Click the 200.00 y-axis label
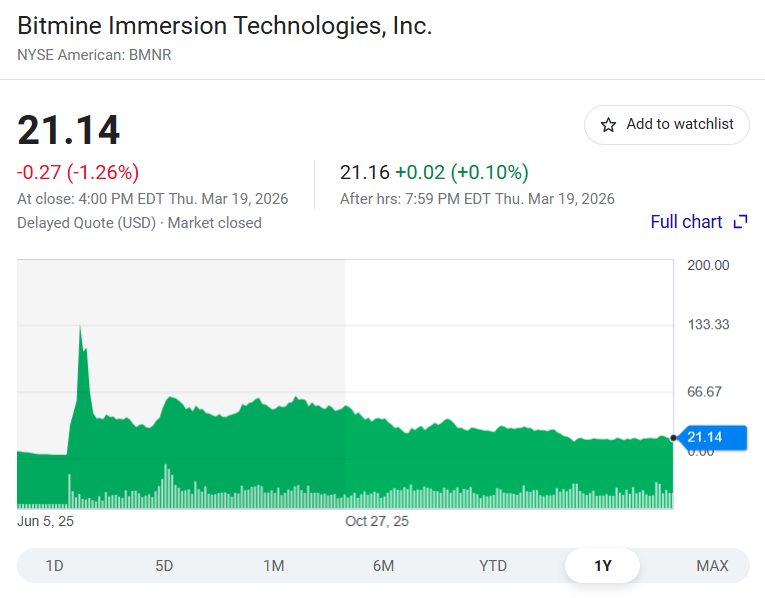 [708, 265]
